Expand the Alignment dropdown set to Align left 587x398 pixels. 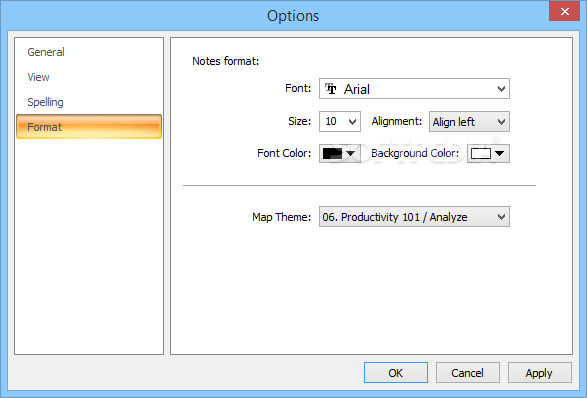469,121
